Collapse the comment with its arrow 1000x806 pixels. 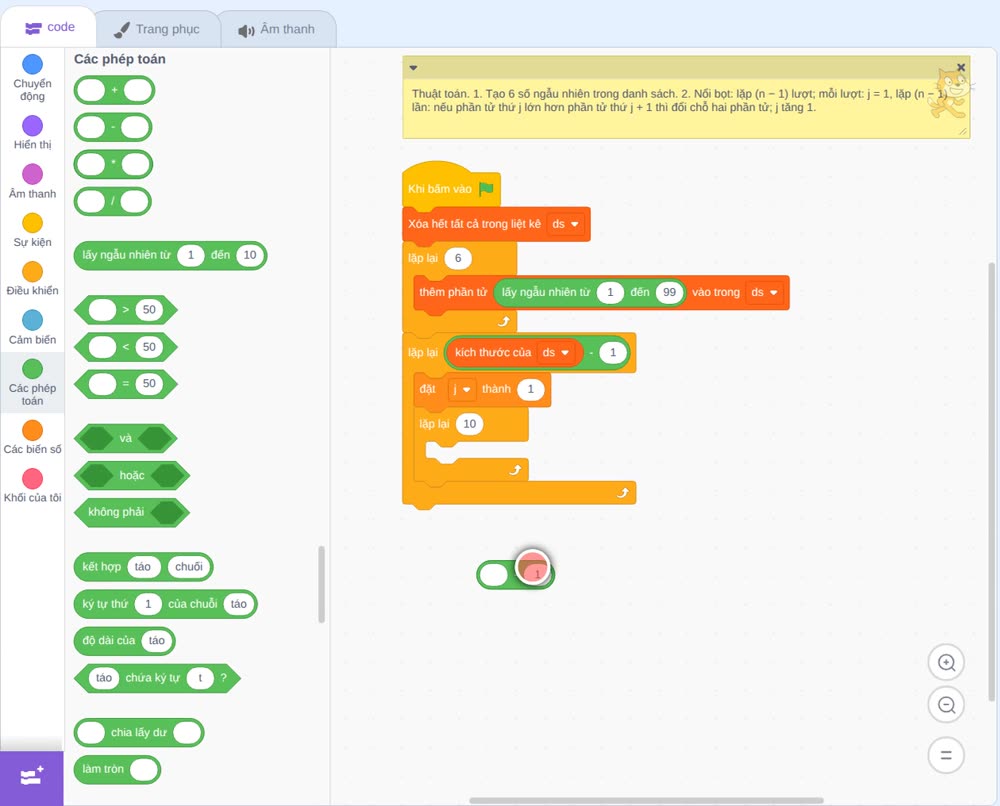coord(413,68)
